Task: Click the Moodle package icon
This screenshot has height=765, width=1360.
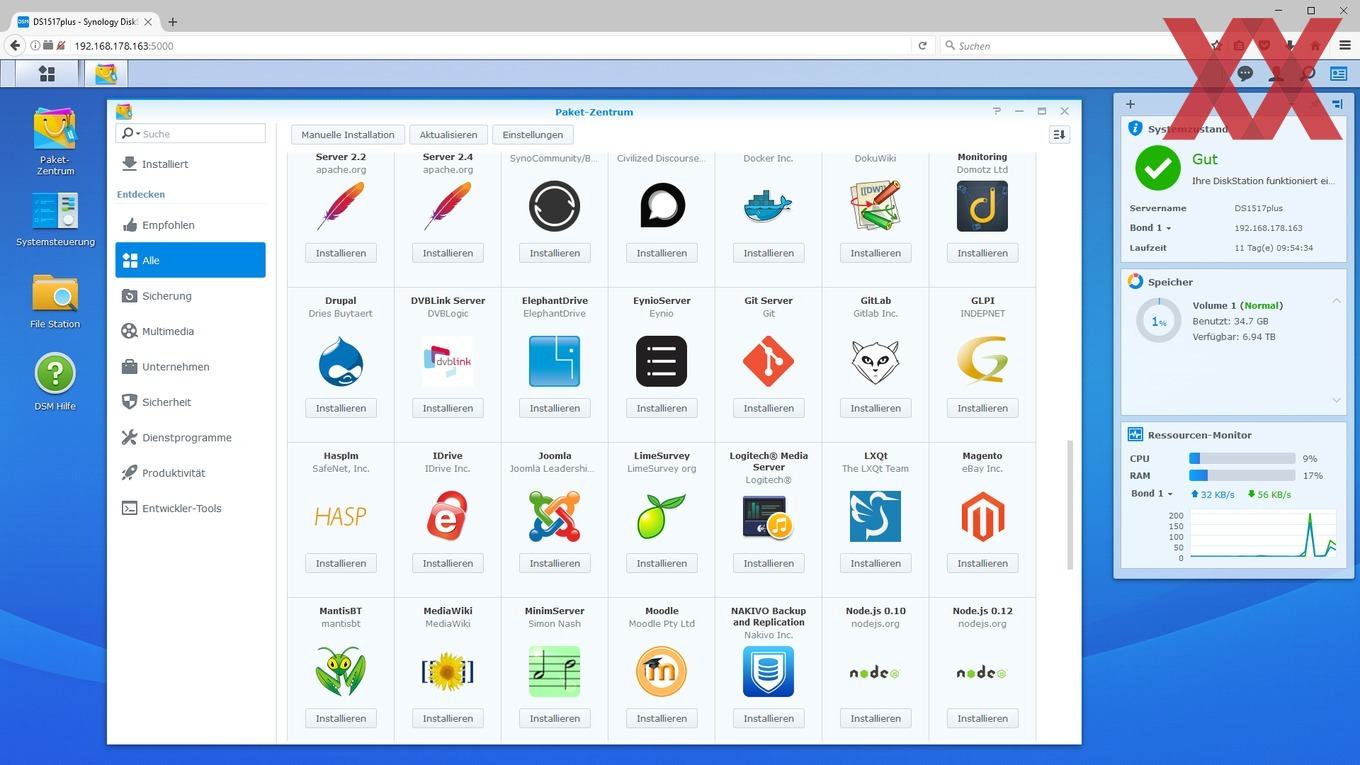Action: (x=662, y=671)
